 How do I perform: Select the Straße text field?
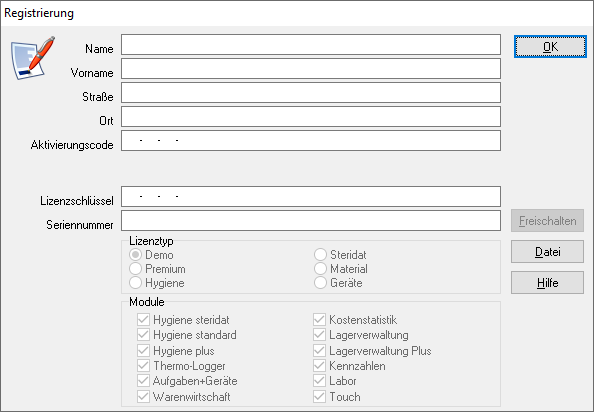pos(311,92)
